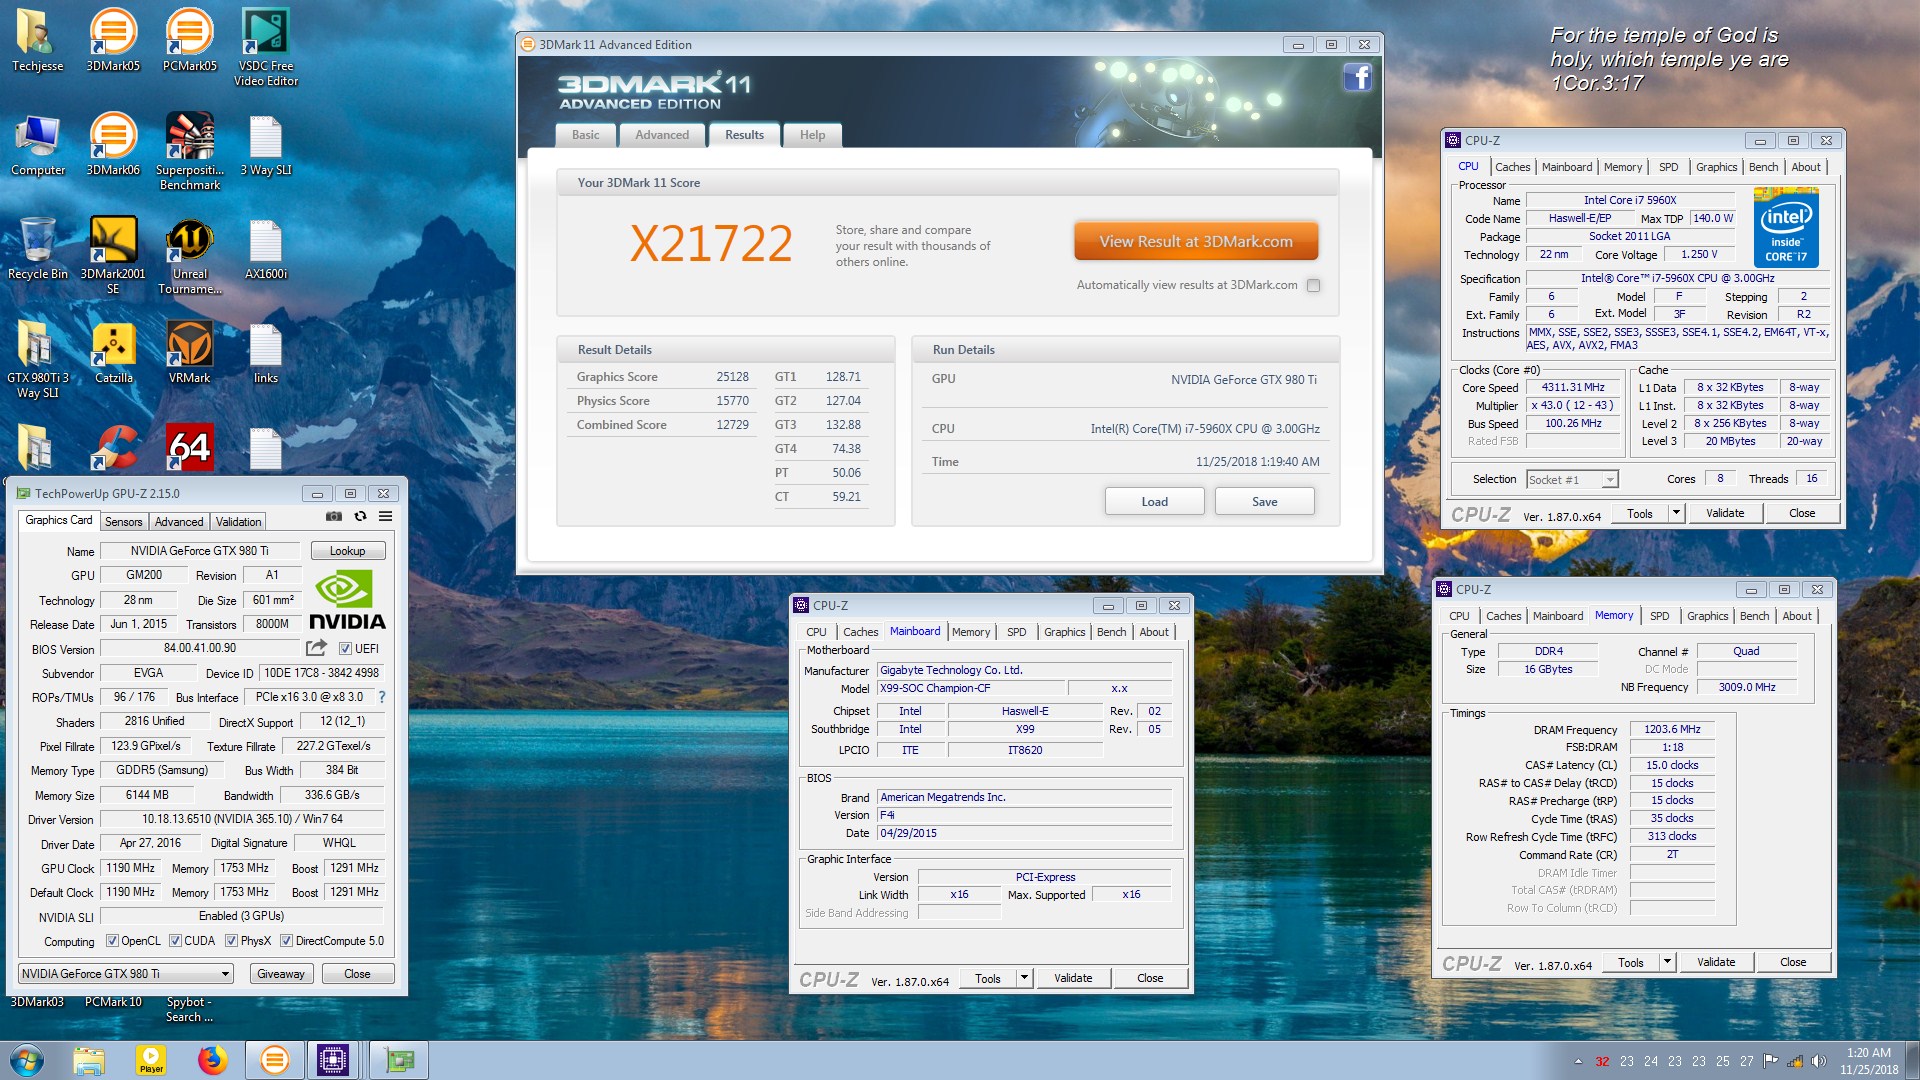Click the BIOS Version field 84.00.41.00.90
The width and height of the screenshot is (1920, 1080).
(x=200, y=648)
